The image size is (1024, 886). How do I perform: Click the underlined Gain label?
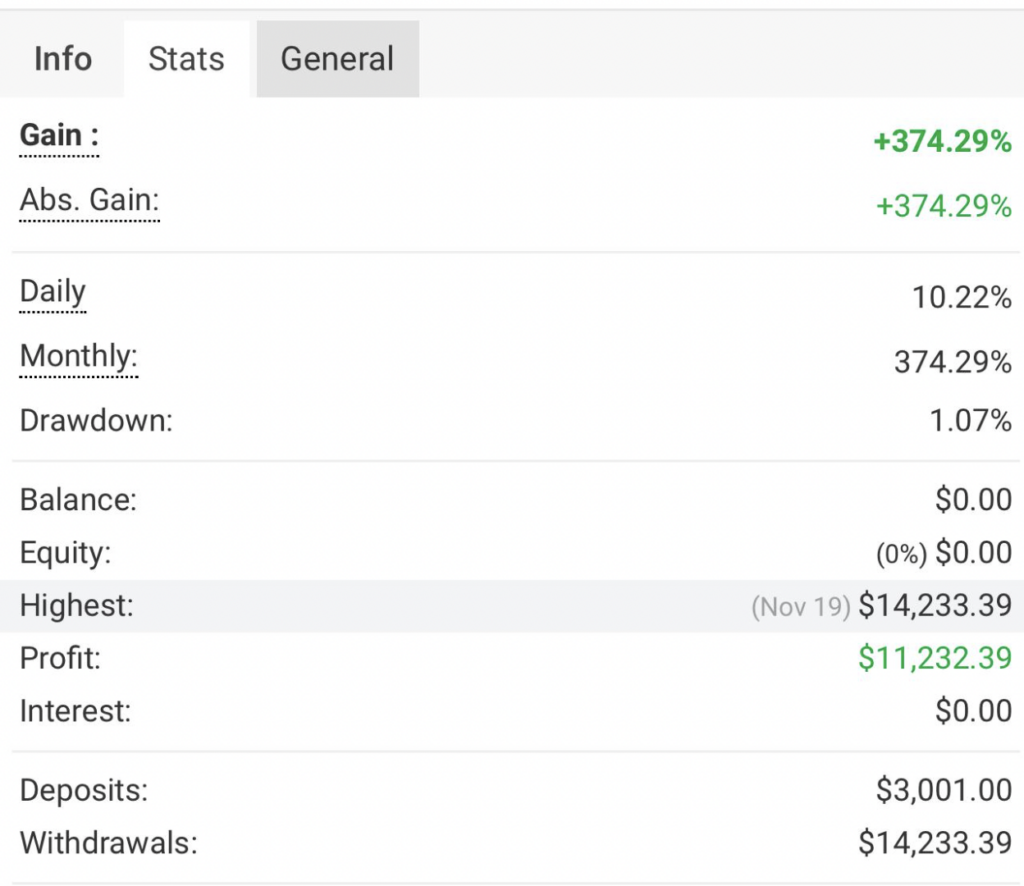coord(59,136)
